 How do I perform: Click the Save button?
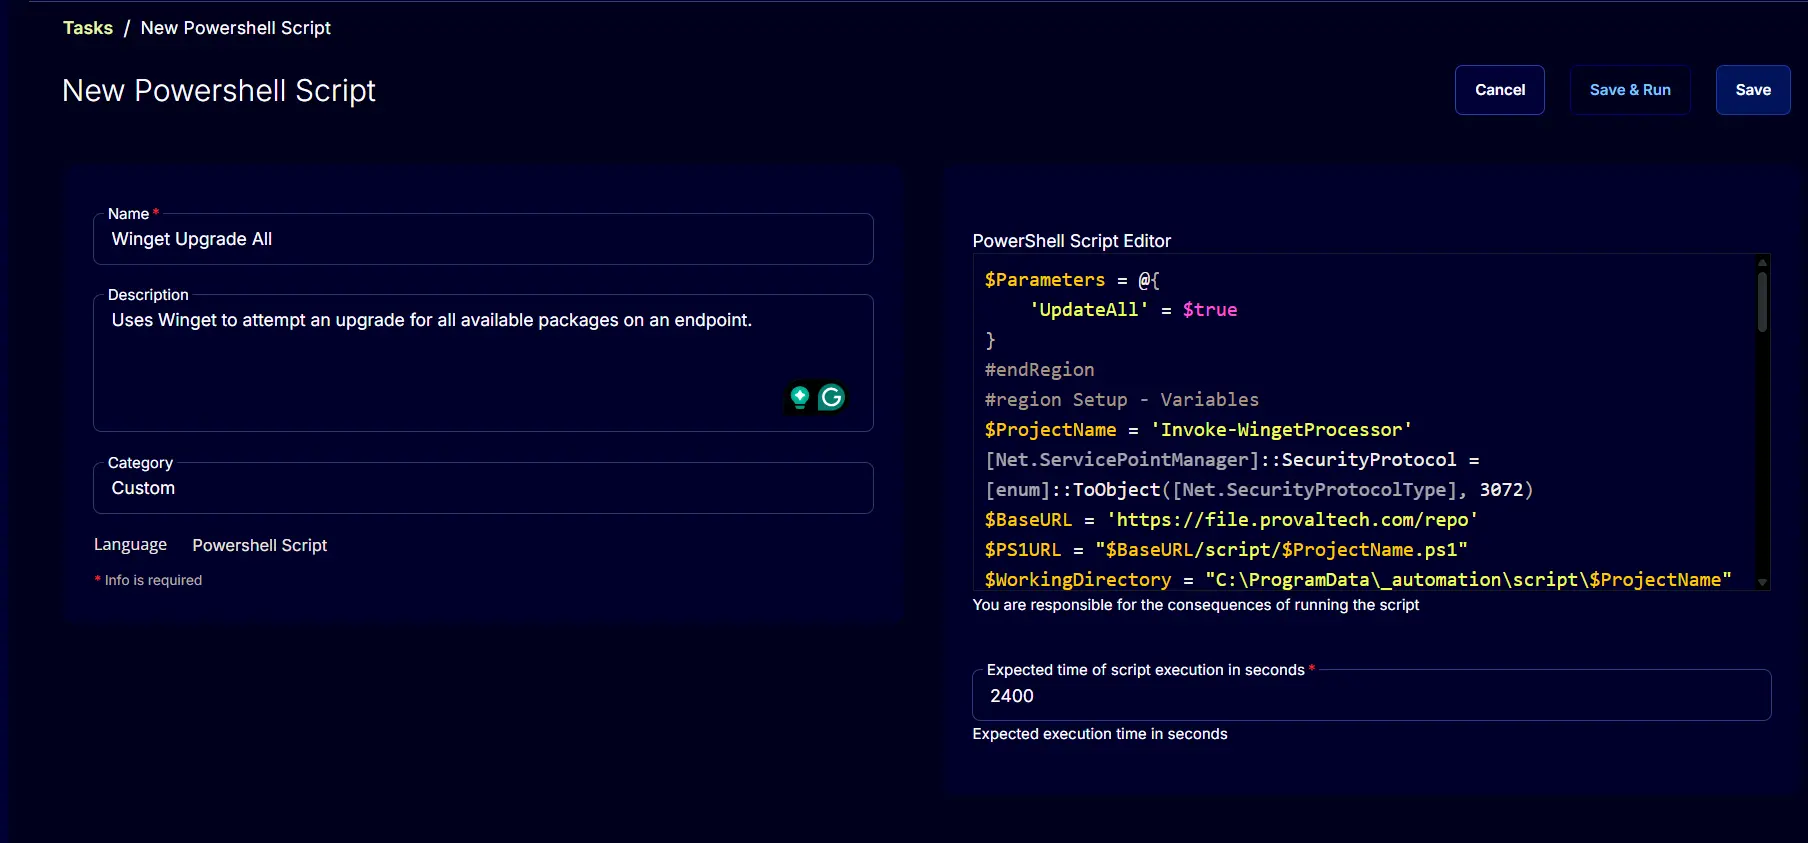(1753, 90)
